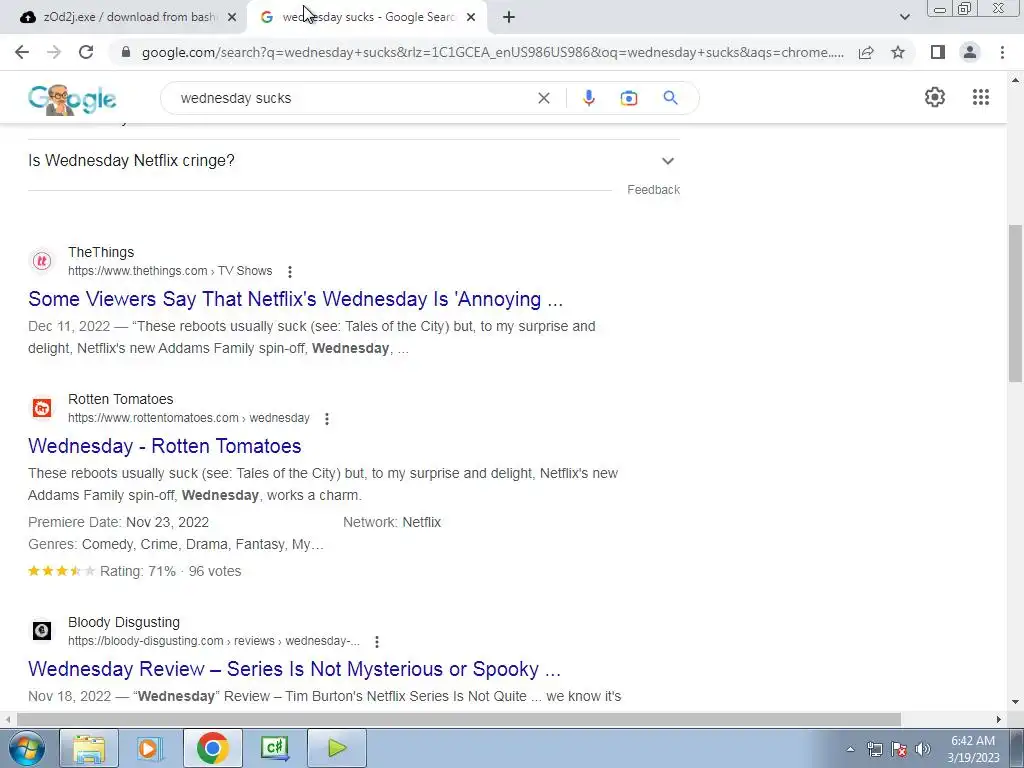
Task: Open the Chrome three-dot menu
Action: click(1002, 52)
